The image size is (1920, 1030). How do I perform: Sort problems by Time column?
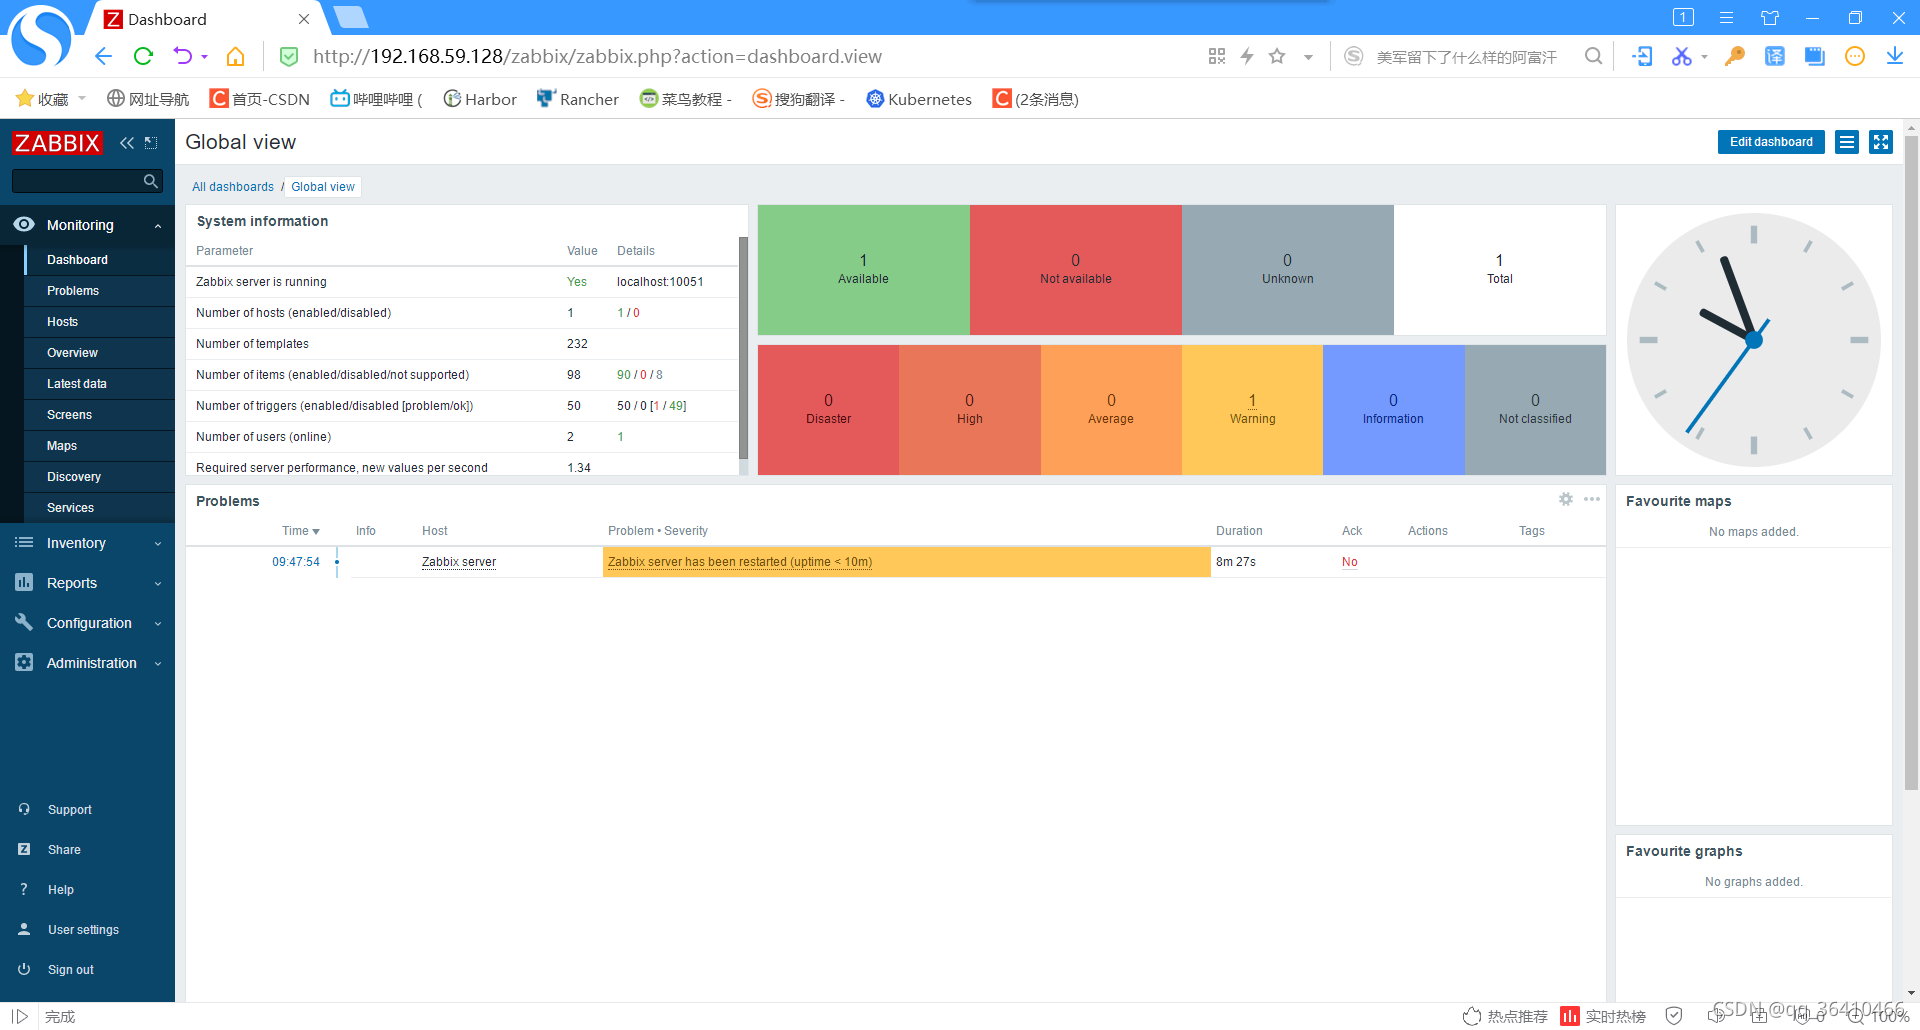tap(300, 531)
